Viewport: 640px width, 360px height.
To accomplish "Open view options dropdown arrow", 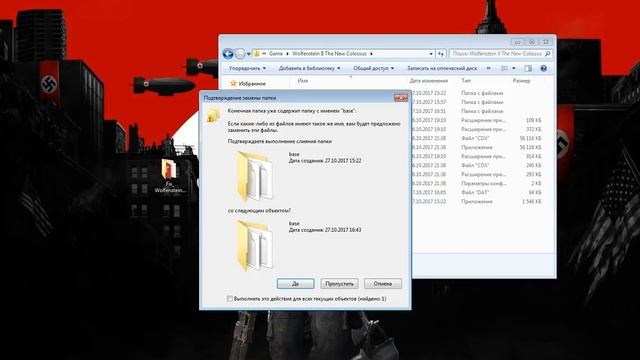I will pos(513,68).
